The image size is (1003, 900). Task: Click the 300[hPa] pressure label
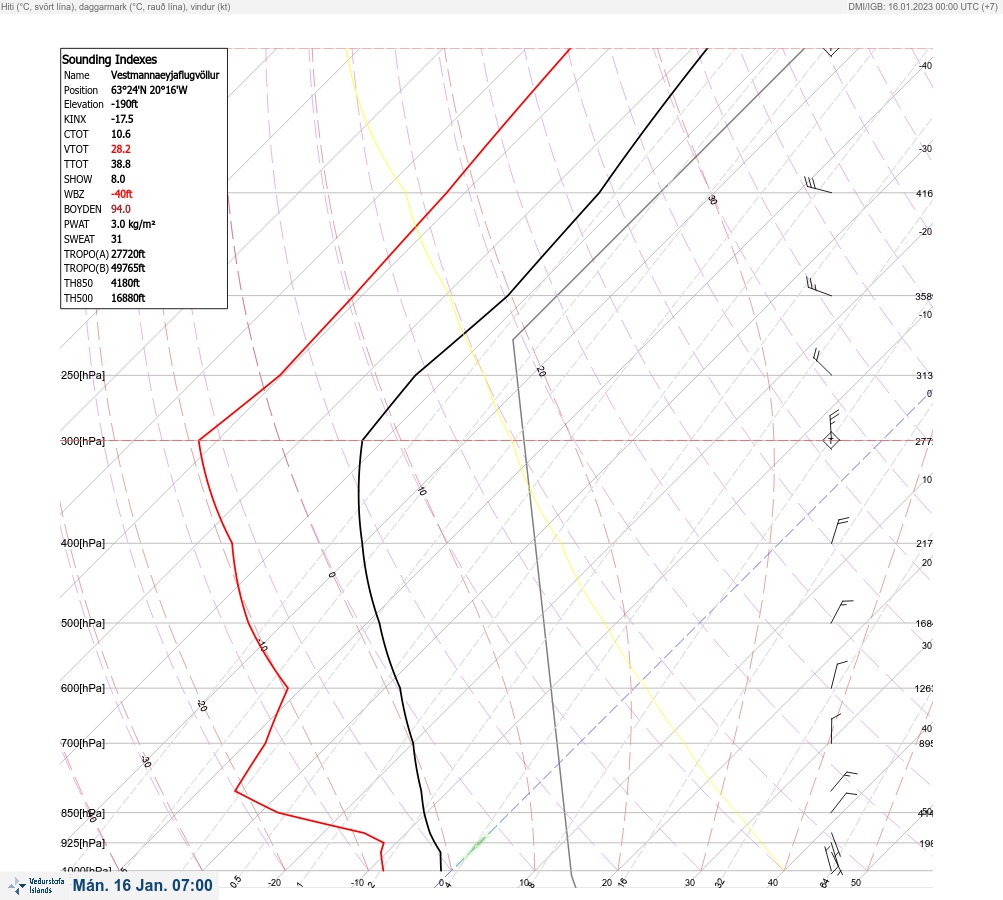(x=83, y=441)
